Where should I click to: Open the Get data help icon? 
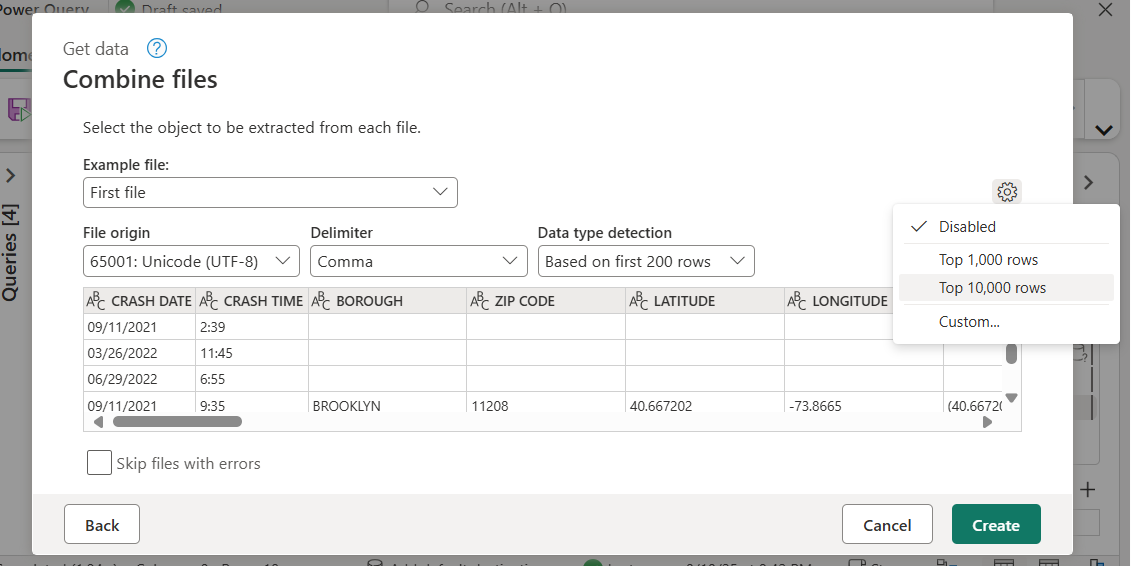157,48
